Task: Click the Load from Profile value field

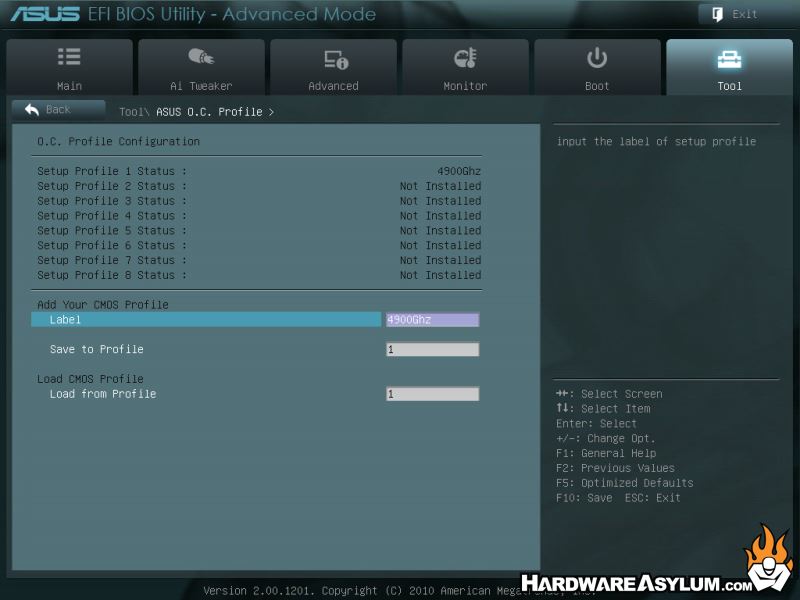Action: (433, 394)
